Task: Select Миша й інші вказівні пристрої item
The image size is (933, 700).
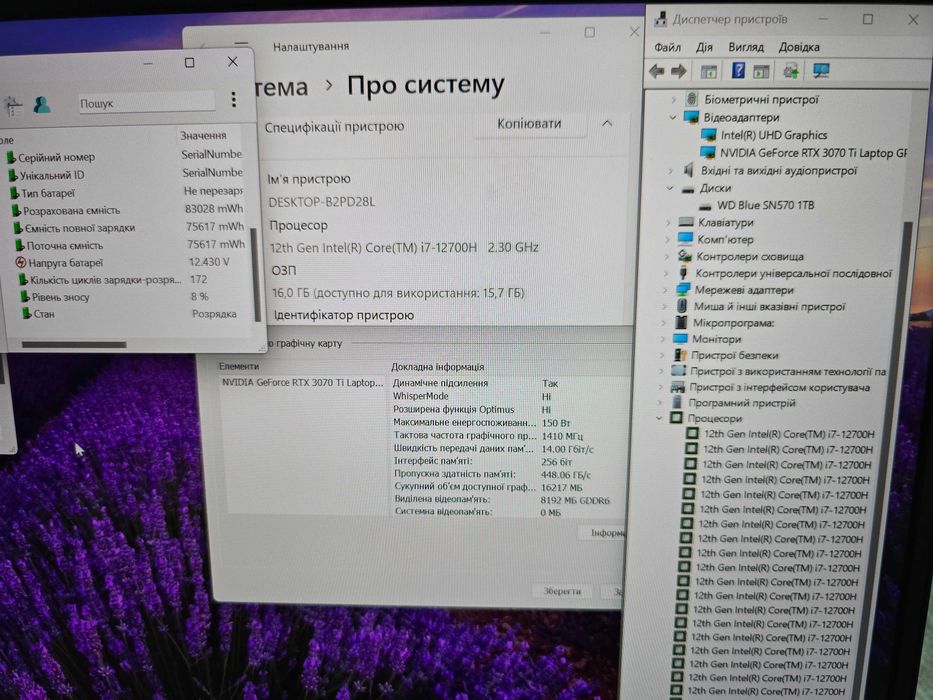Action: tap(769, 307)
